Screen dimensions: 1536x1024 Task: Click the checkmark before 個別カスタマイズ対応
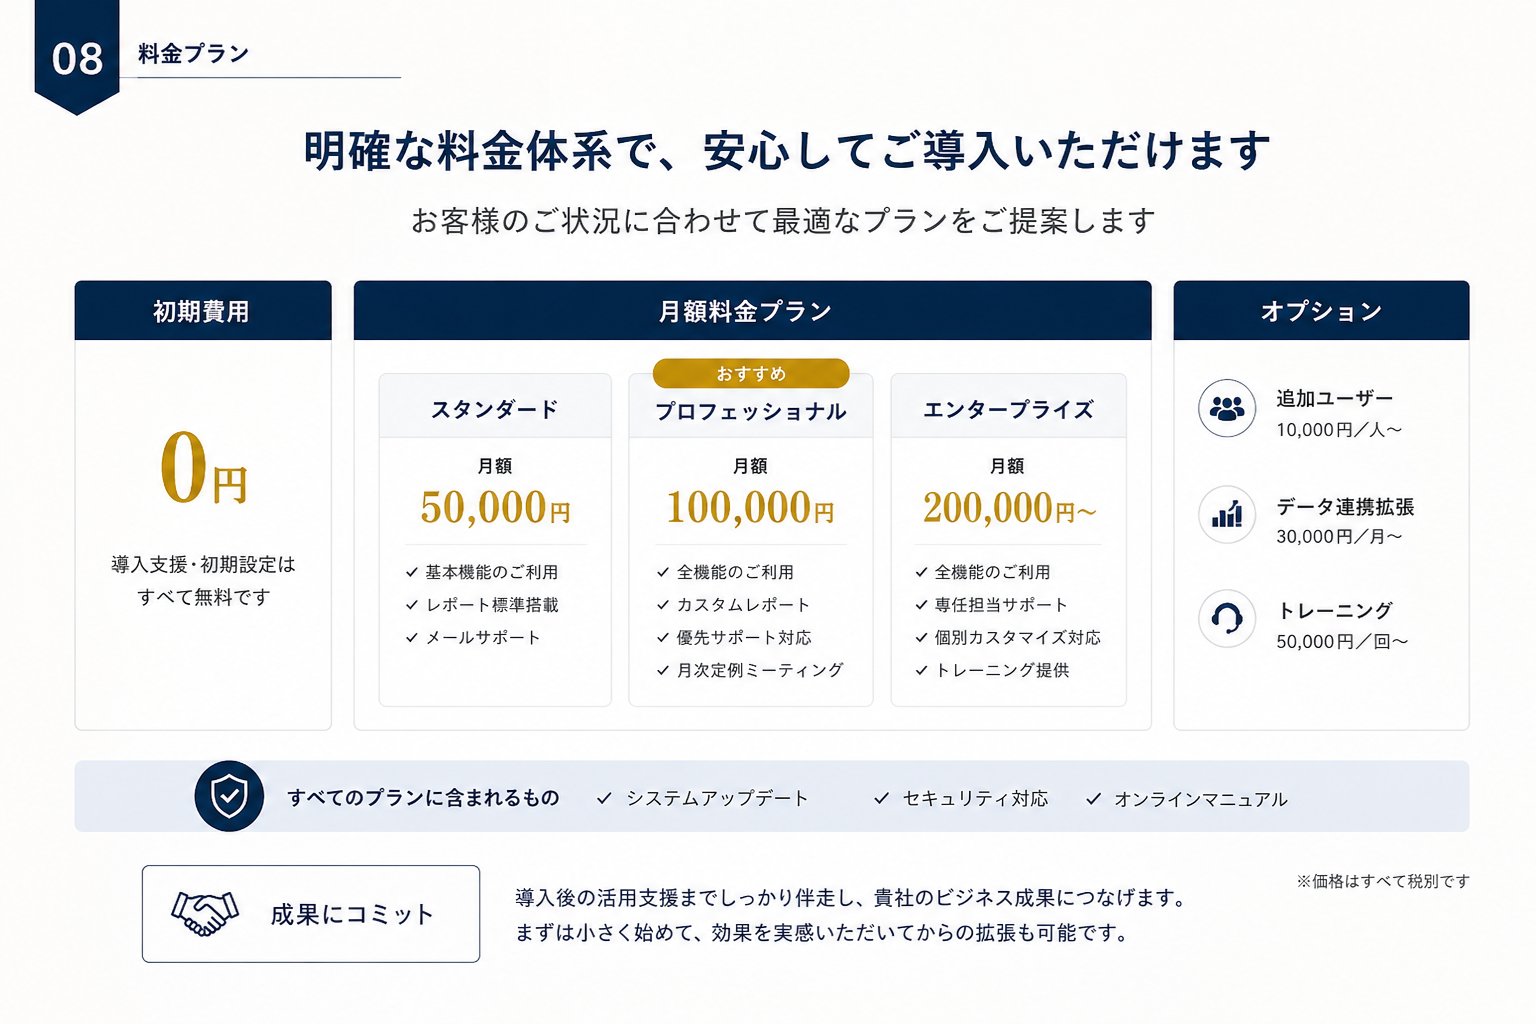tap(921, 637)
